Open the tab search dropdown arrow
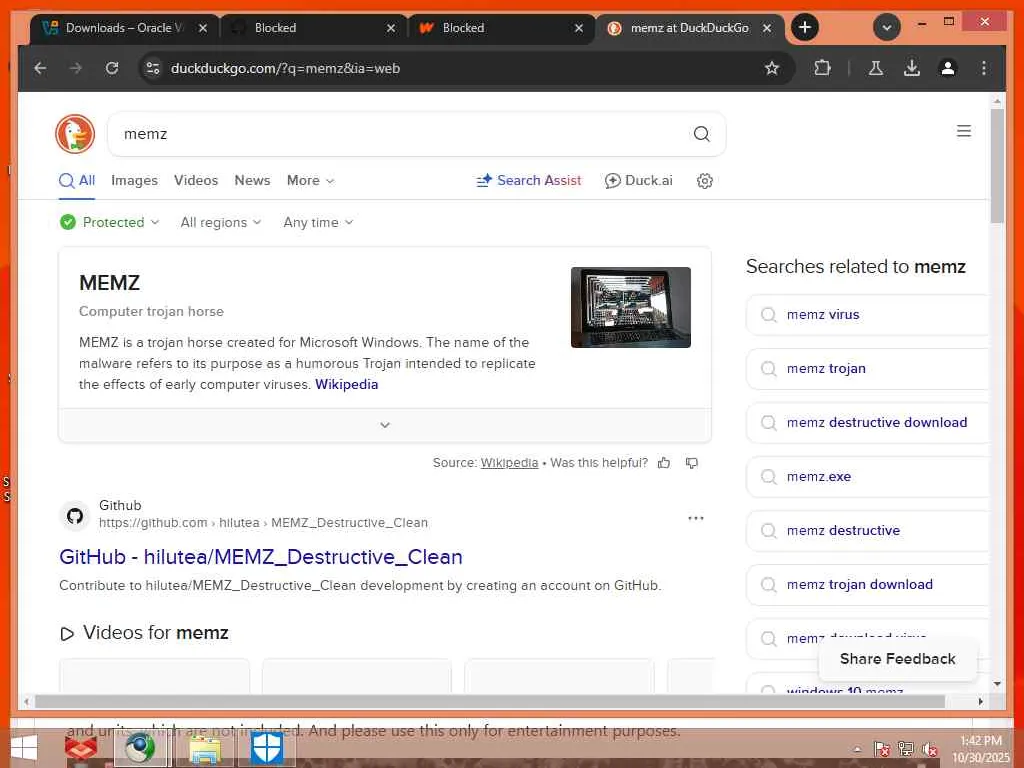The image size is (1024, 768). 887,27
